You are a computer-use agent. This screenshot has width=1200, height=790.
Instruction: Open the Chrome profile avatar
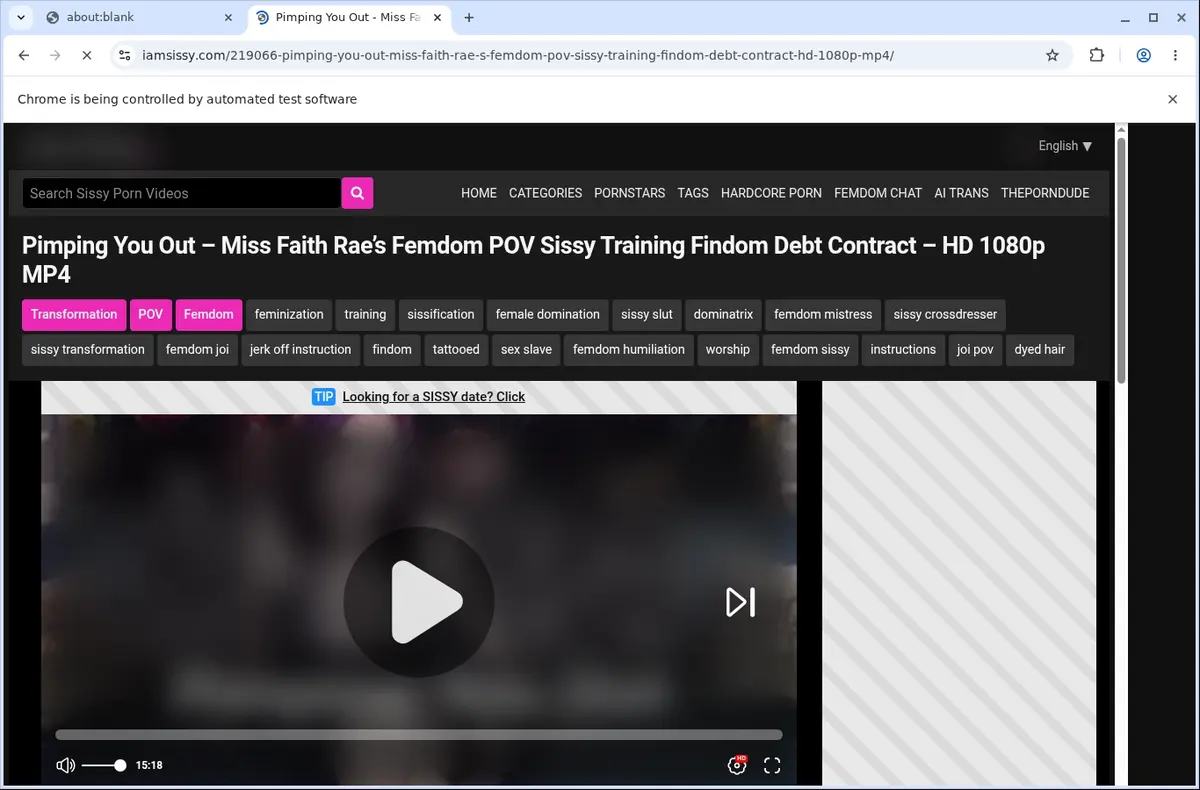pyautogui.click(x=1143, y=56)
